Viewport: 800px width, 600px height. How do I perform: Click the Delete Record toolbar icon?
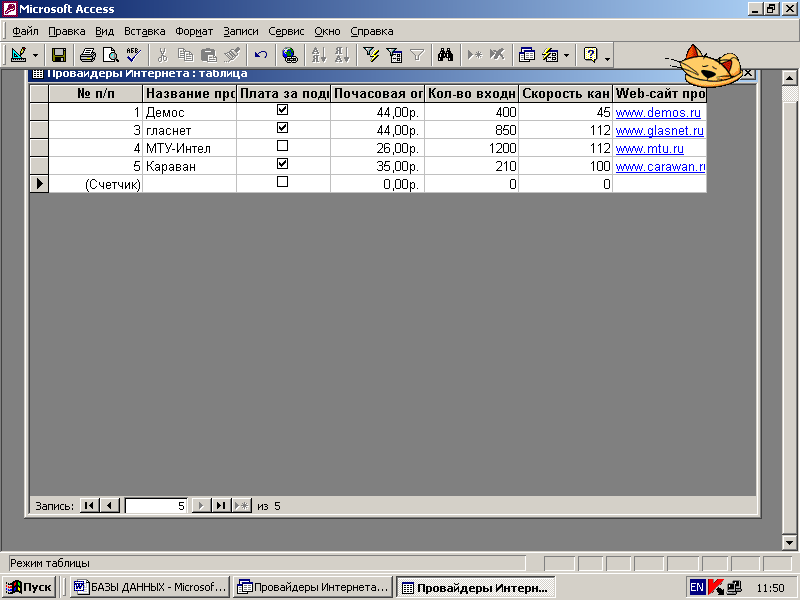coord(497,55)
